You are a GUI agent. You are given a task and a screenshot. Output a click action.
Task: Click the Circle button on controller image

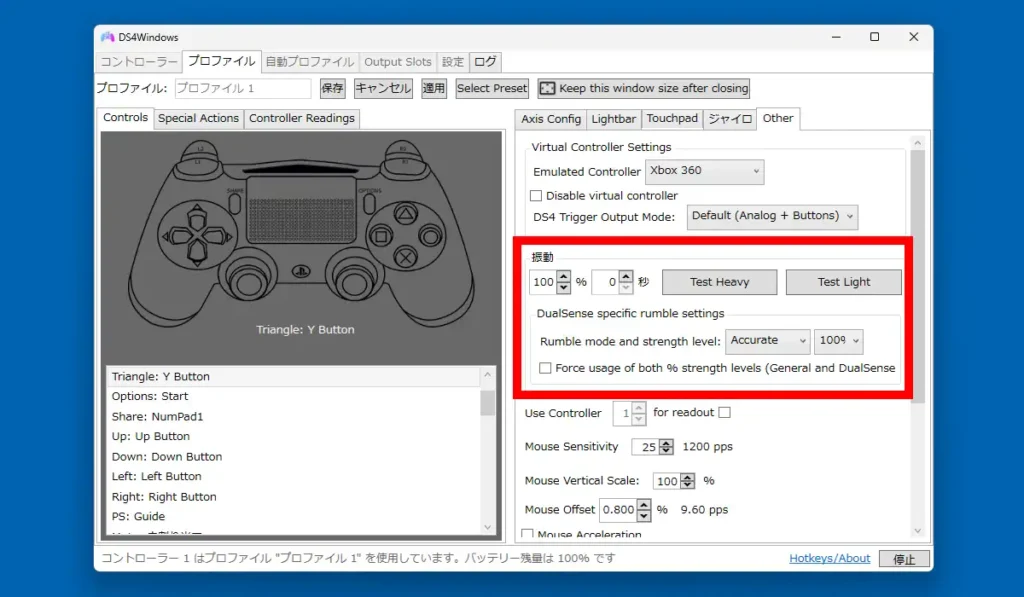(430, 235)
